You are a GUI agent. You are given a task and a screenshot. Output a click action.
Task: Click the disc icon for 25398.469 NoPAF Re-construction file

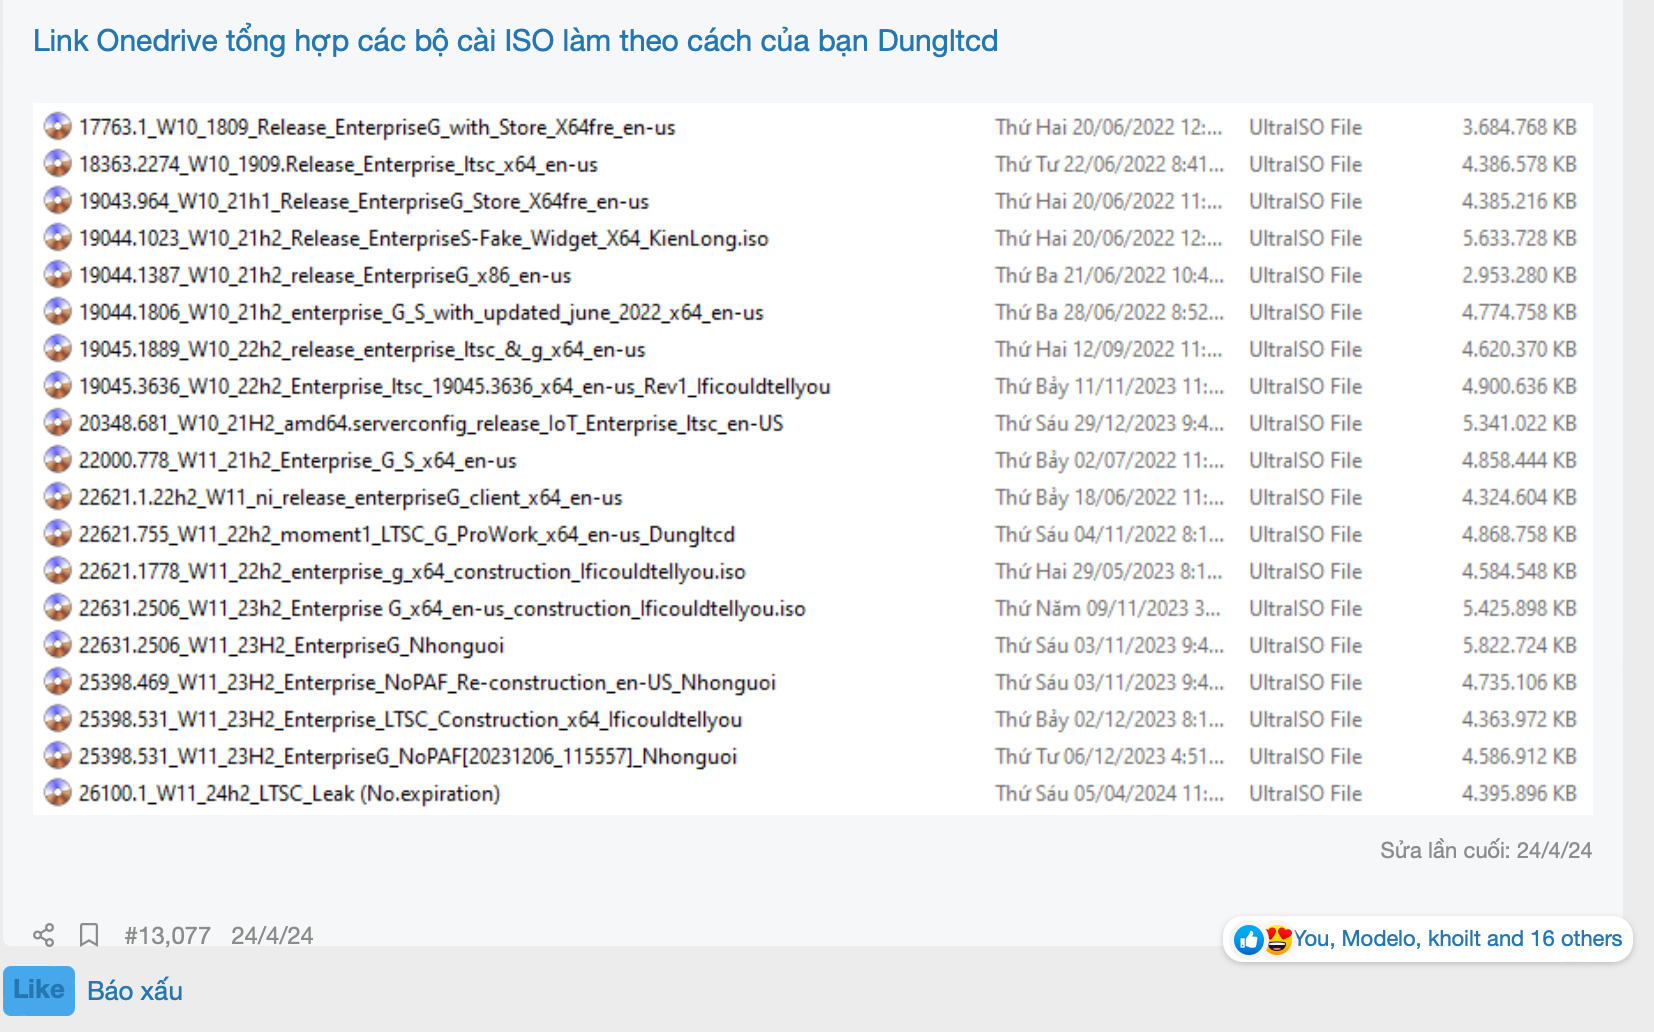click(58, 681)
